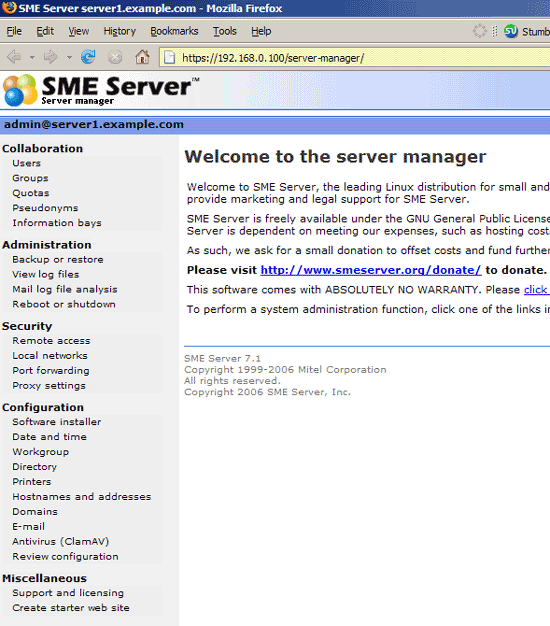Click the Security section heading
The width and height of the screenshot is (550, 626).
point(27,326)
